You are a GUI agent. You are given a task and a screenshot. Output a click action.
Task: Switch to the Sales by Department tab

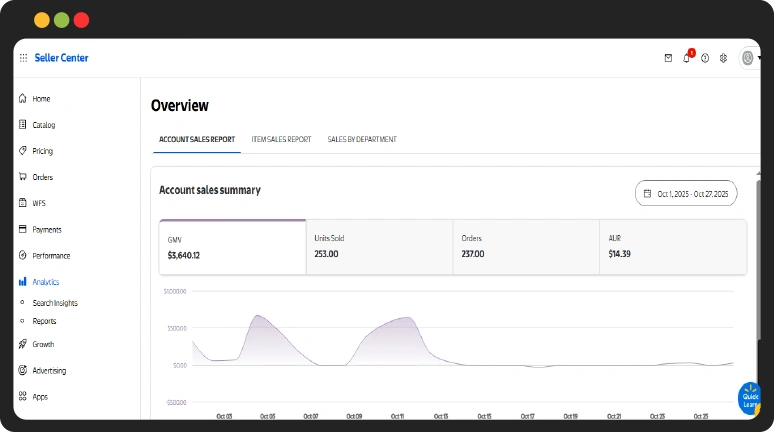(x=362, y=139)
